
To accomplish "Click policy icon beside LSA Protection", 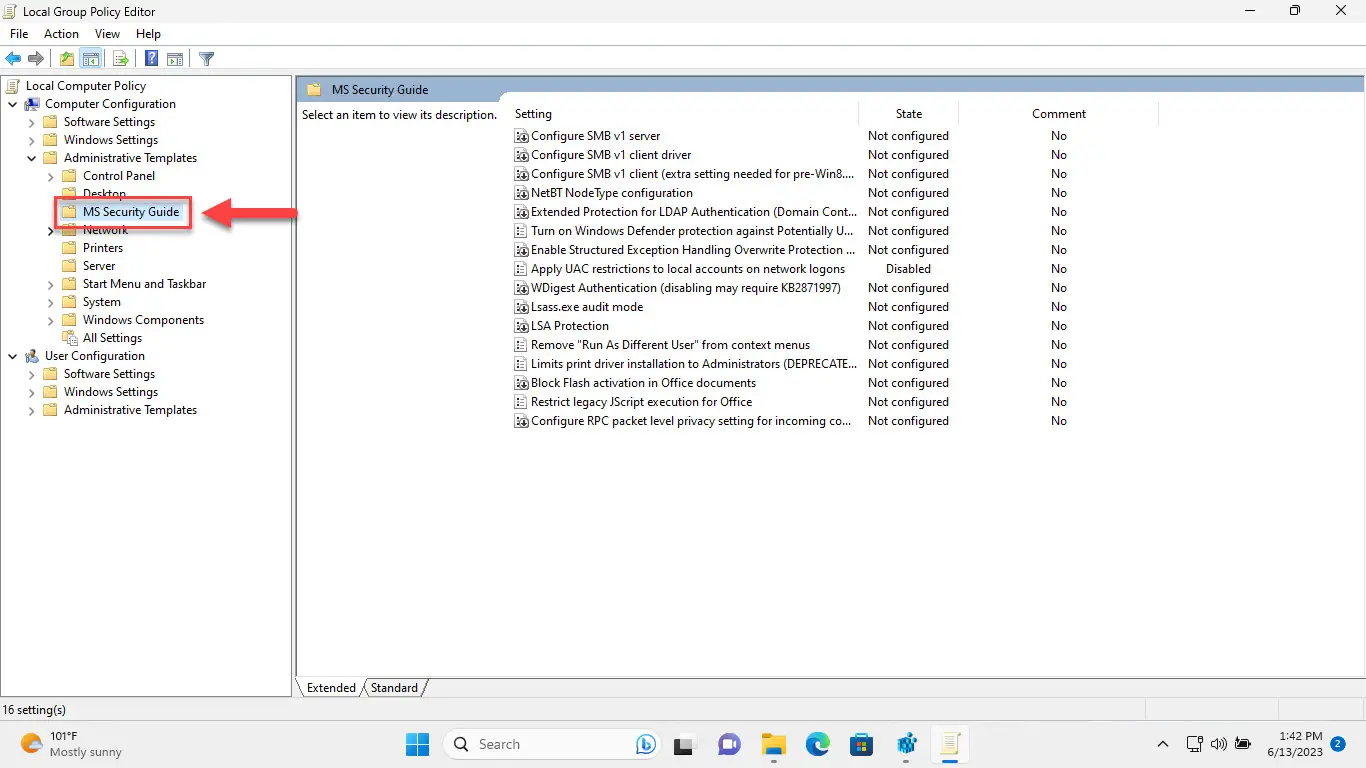I will tap(521, 326).
